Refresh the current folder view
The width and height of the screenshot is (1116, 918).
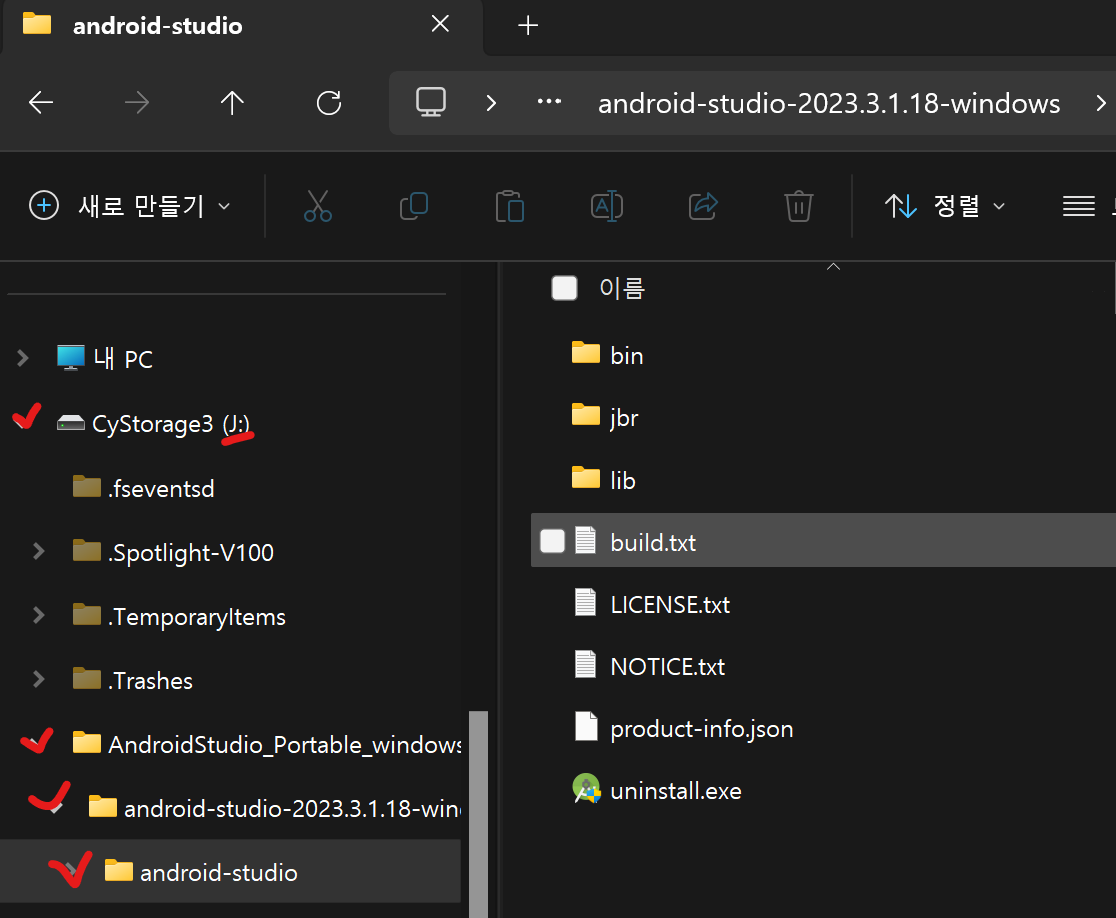tap(329, 102)
